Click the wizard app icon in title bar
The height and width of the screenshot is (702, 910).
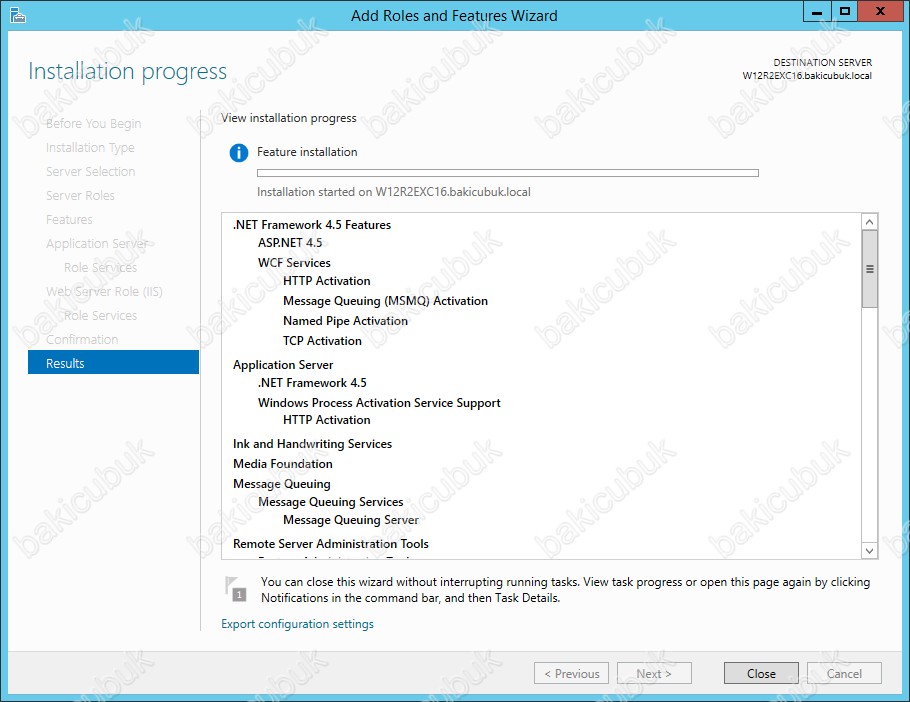[x=17, y=15]
